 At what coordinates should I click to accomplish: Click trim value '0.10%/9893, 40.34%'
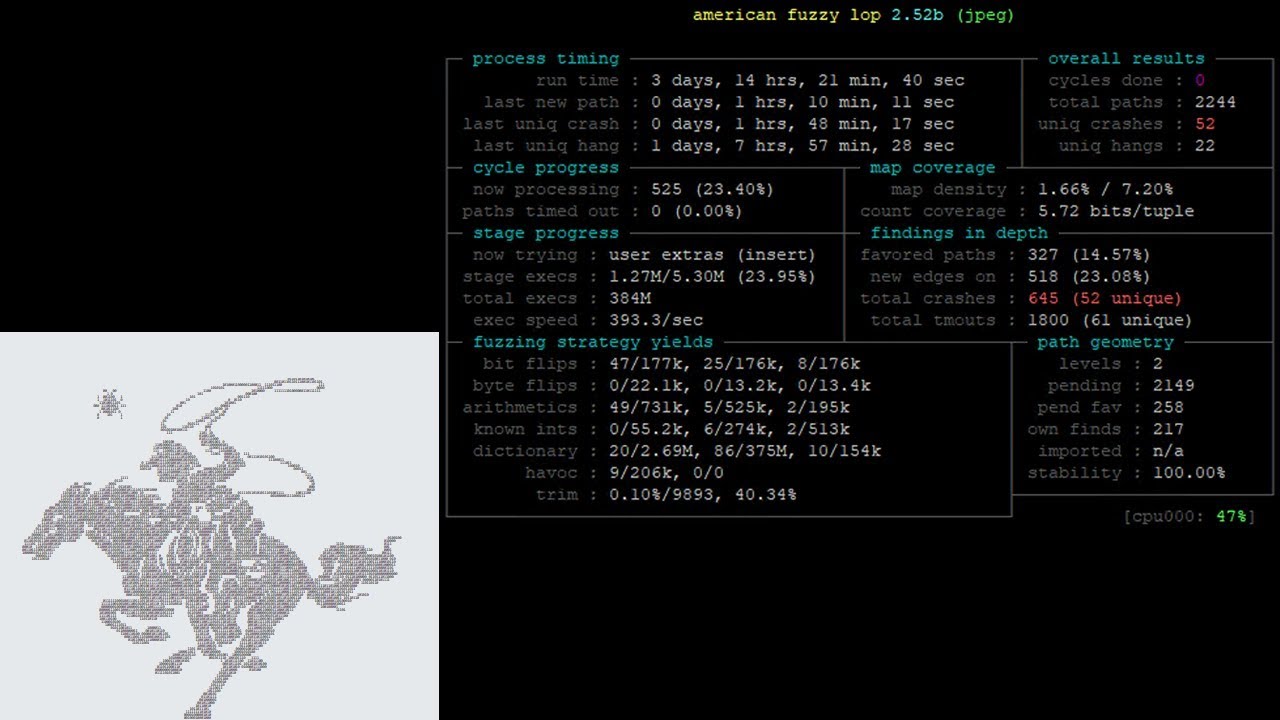click(x=702, y=495)
